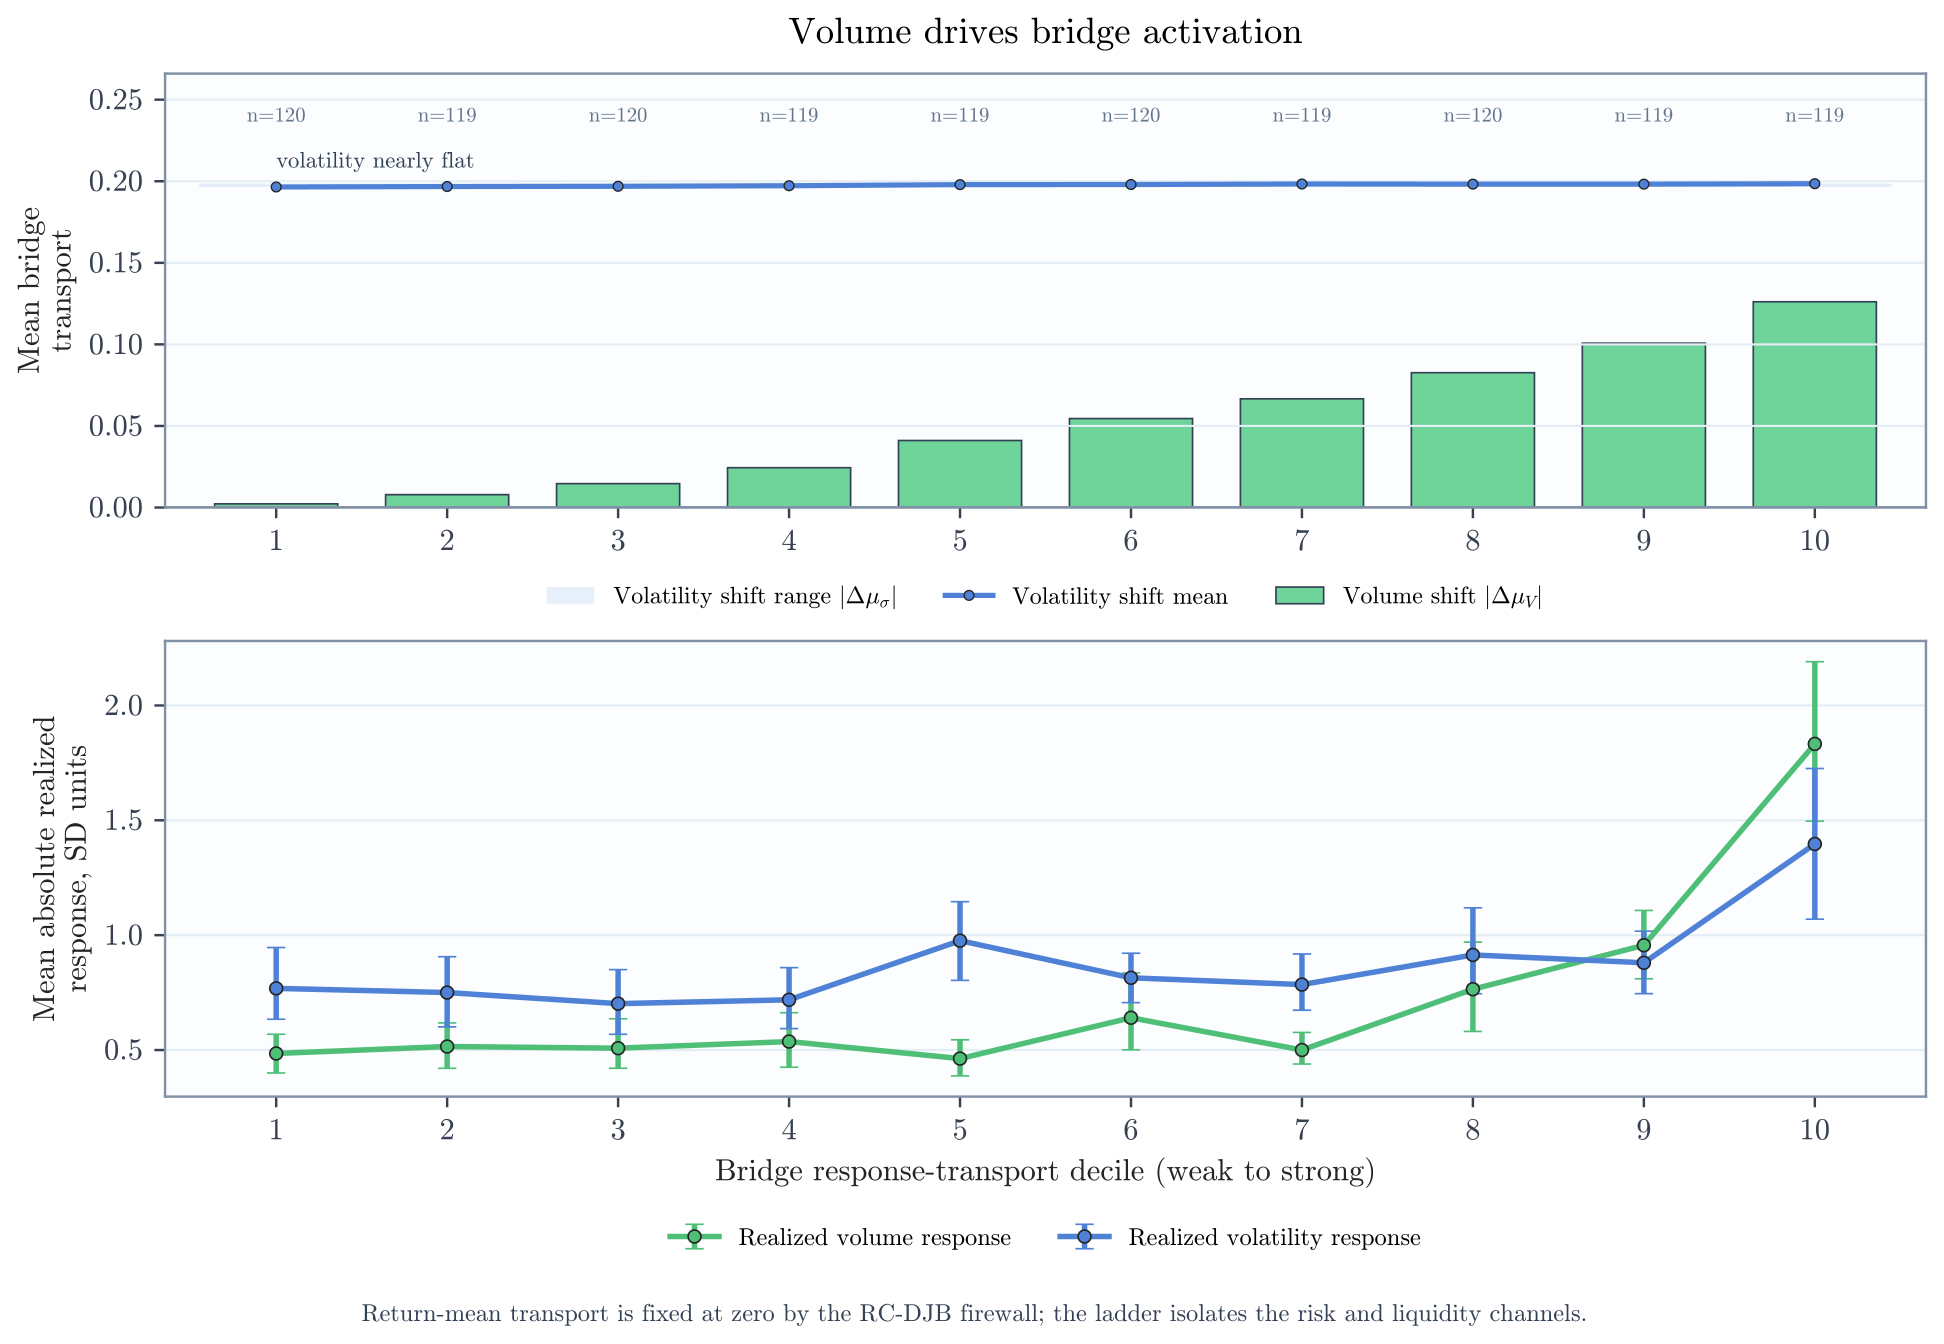Viewport: 1944px width, 1344px height.
Task: Click the realized volume response point at decile 10
Action: [1814, 744]
